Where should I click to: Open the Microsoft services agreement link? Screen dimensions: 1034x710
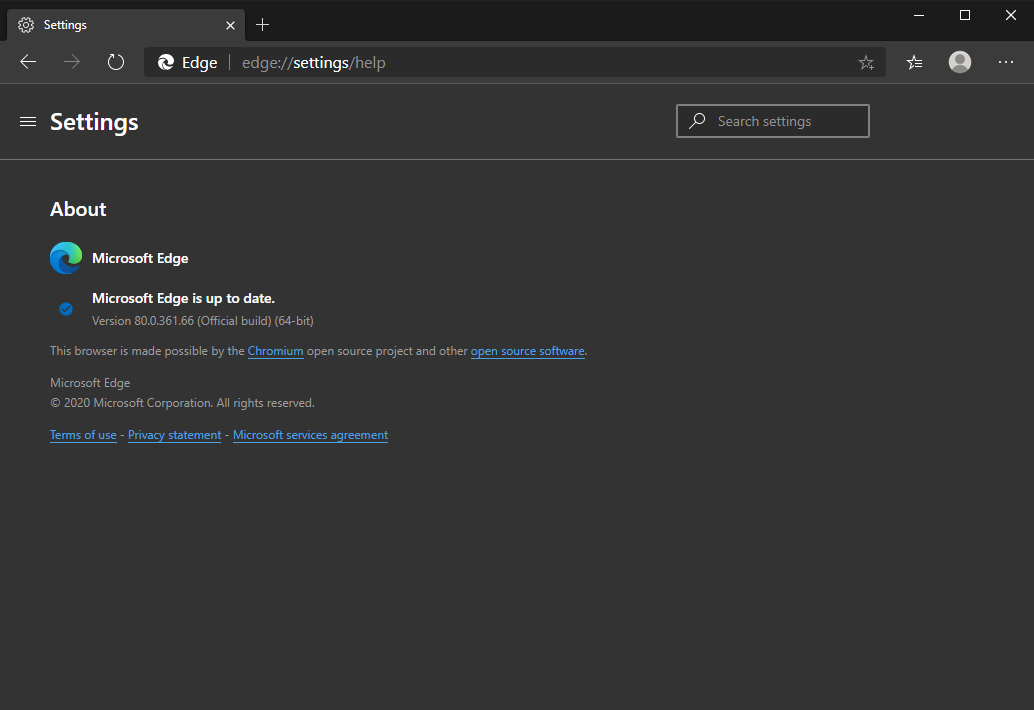click(x=311, y=435)
